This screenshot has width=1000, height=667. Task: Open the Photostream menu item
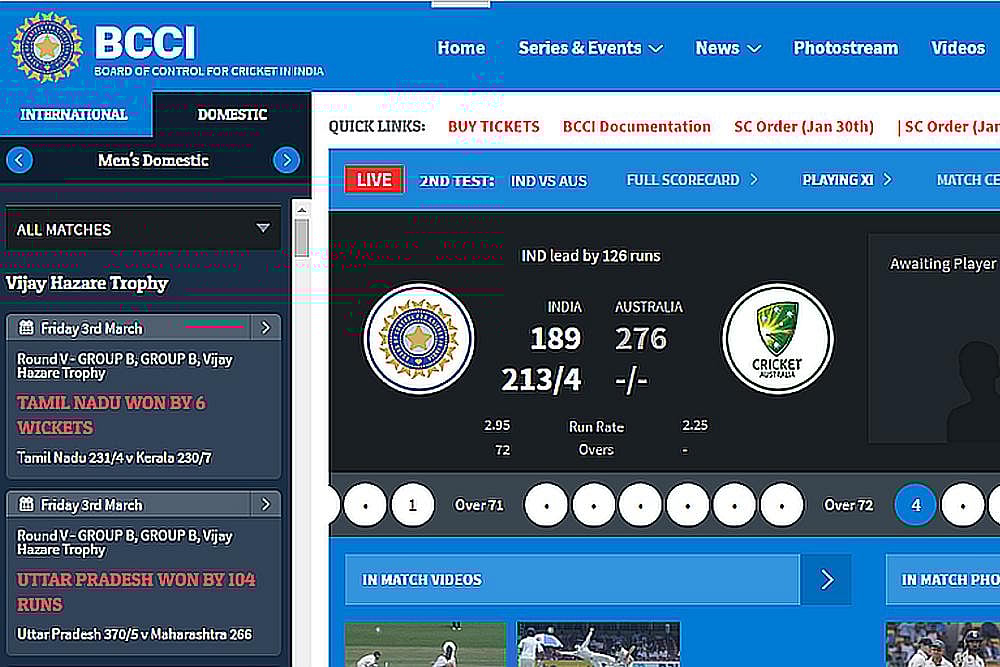tap(845, 48)
